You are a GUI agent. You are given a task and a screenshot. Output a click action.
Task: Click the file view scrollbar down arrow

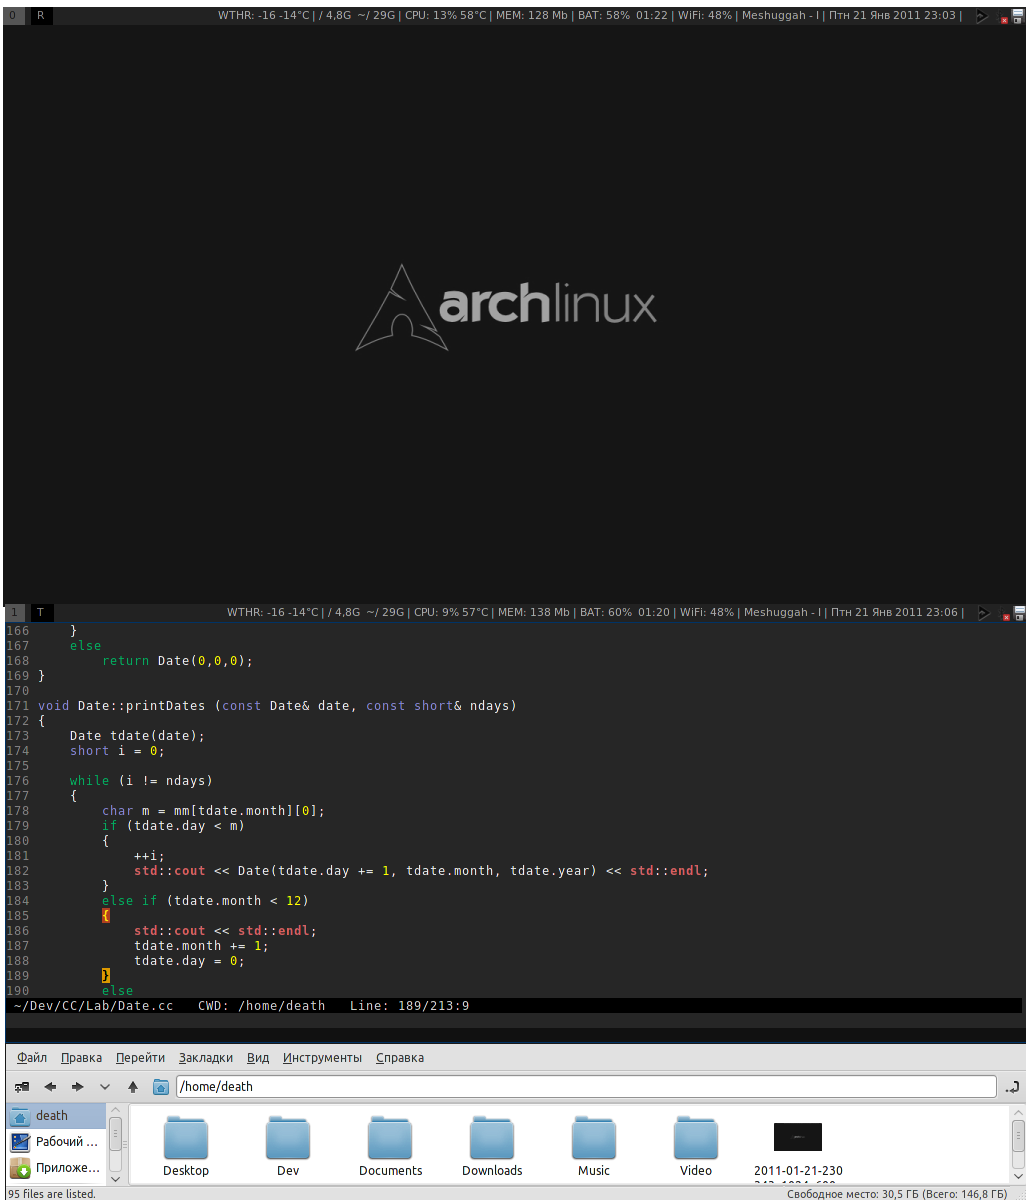[1018, 1178]
